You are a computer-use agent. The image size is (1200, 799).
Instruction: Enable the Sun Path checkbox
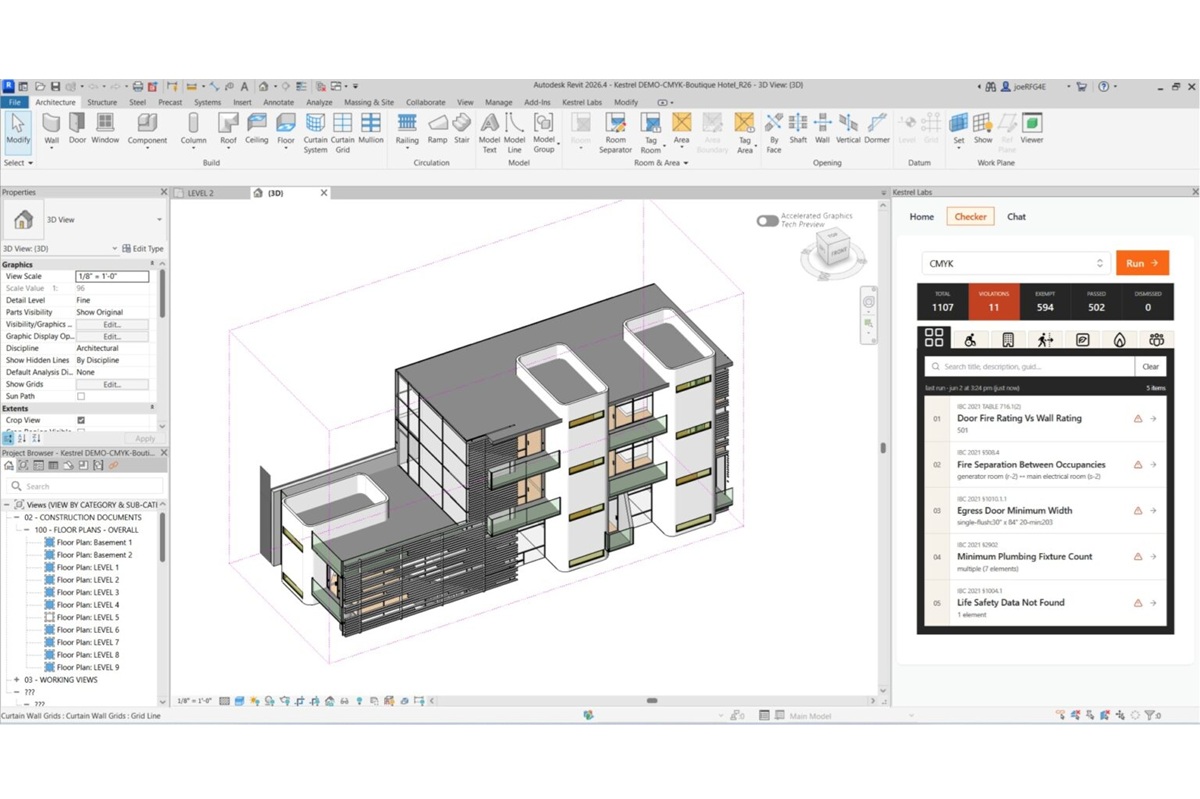[81, 396]
